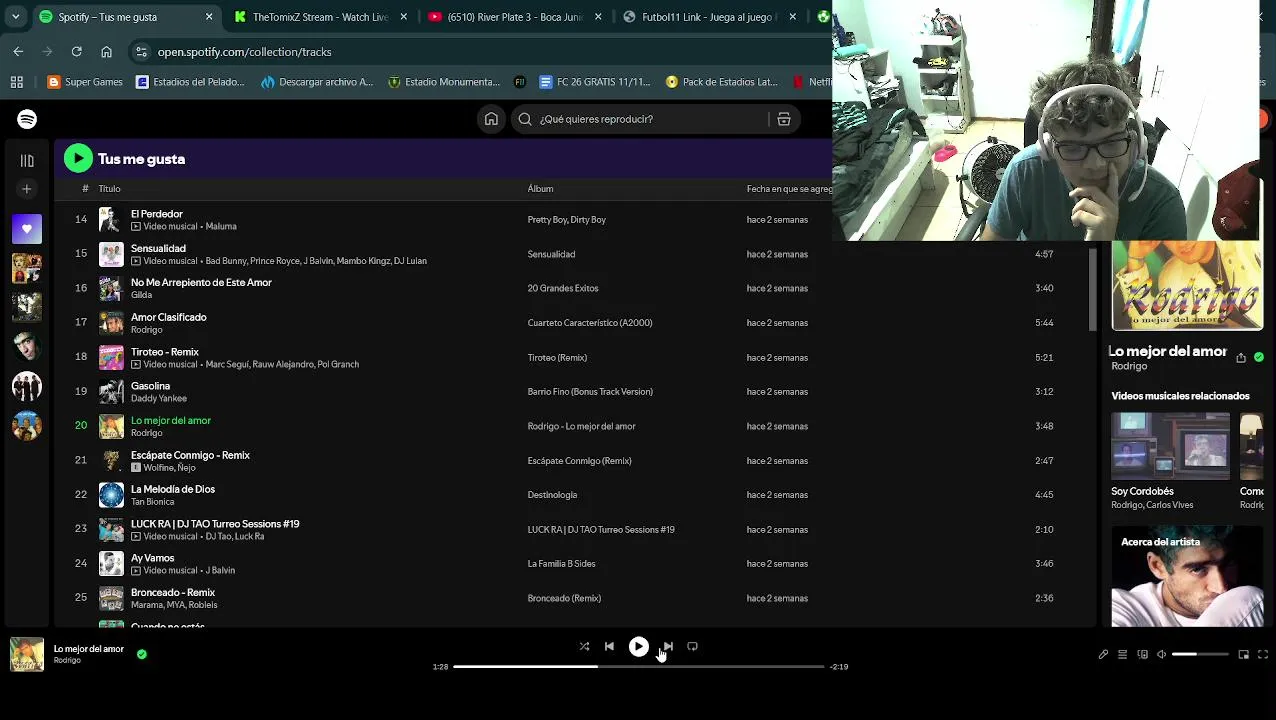Click the browser home icon beside reload
This screenshot has height=720, width=1276.
106,52
